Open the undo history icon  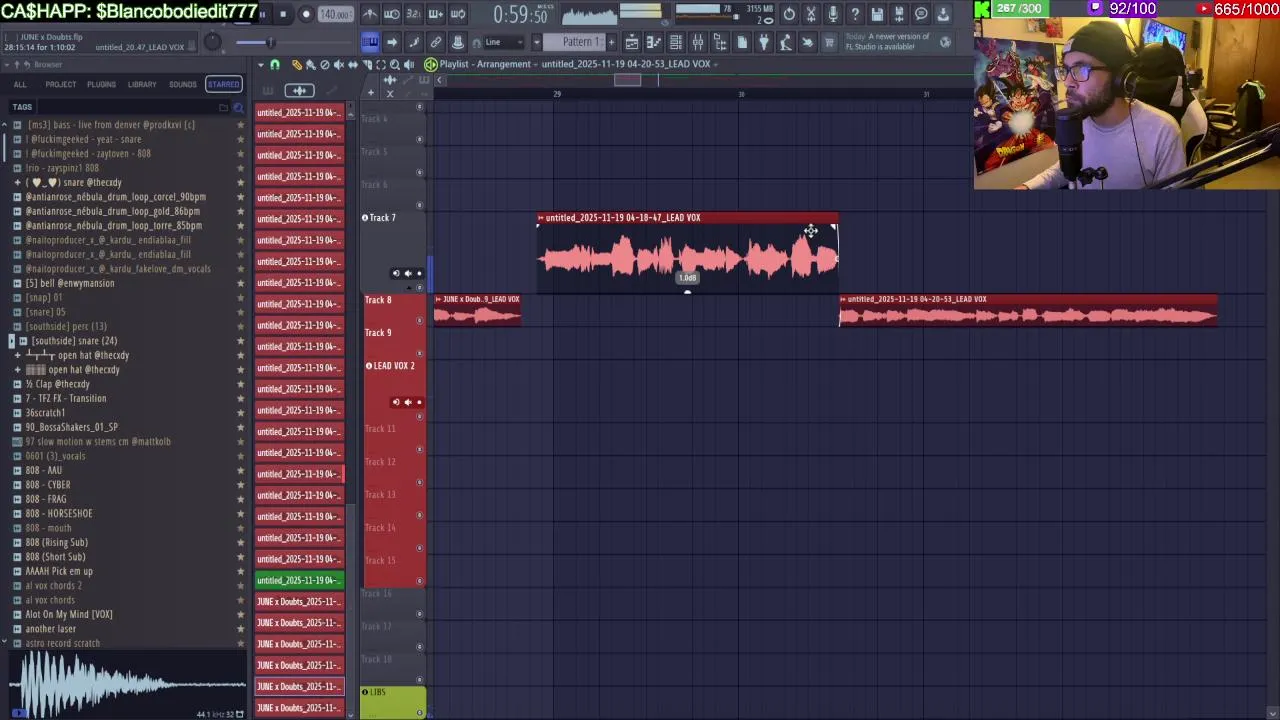coord(788,14)
